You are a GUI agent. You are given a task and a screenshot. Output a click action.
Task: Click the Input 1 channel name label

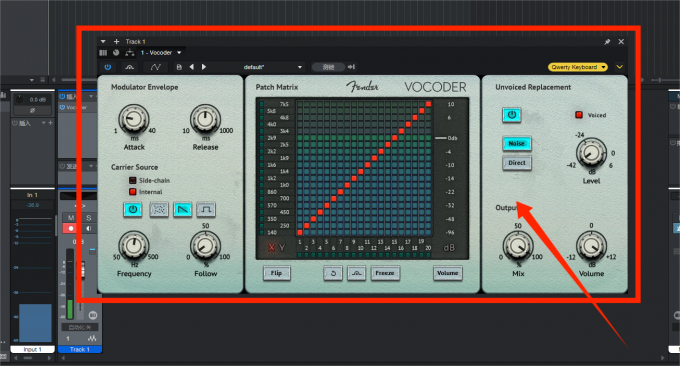point(33,349)
